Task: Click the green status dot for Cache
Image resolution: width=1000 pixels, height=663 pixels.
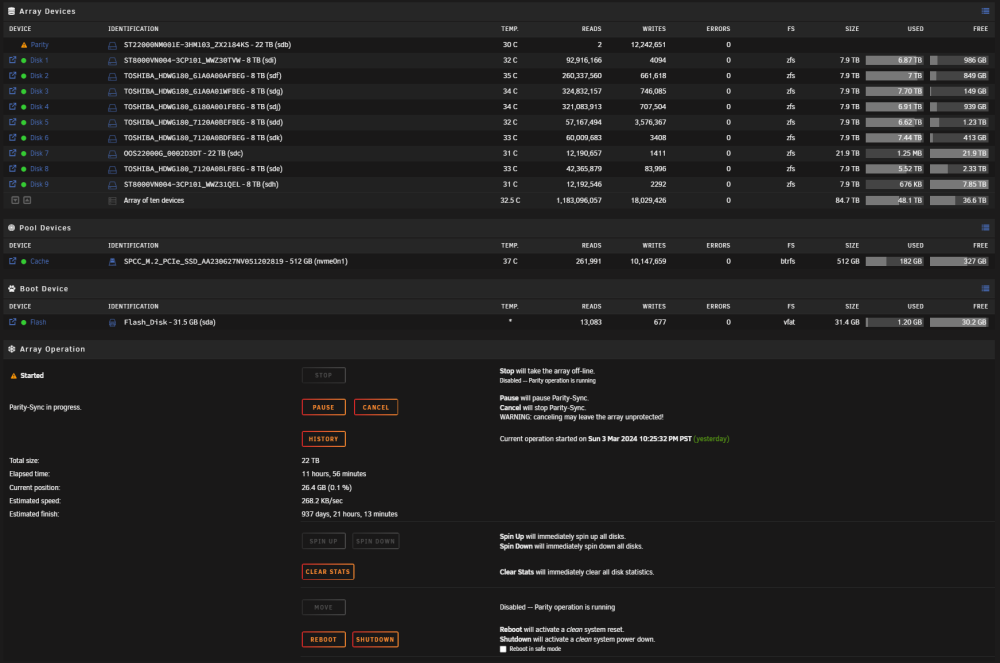Action: pos(24,261)
